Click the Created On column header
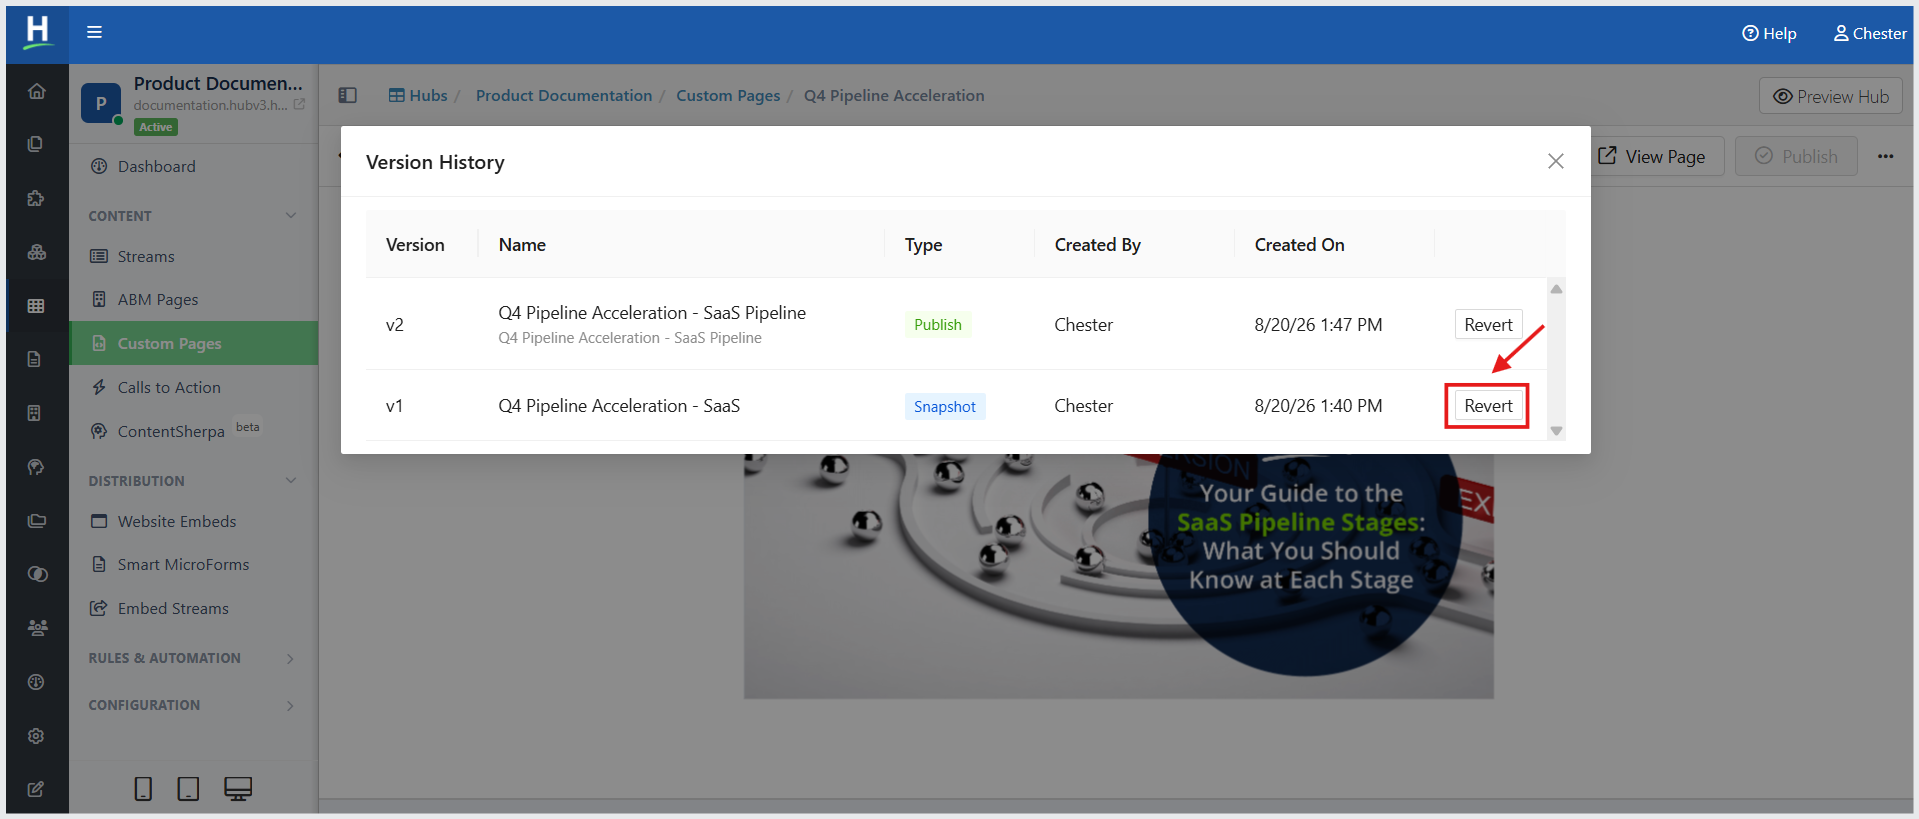1919x819 pixels. click(x=1299, y=245)
